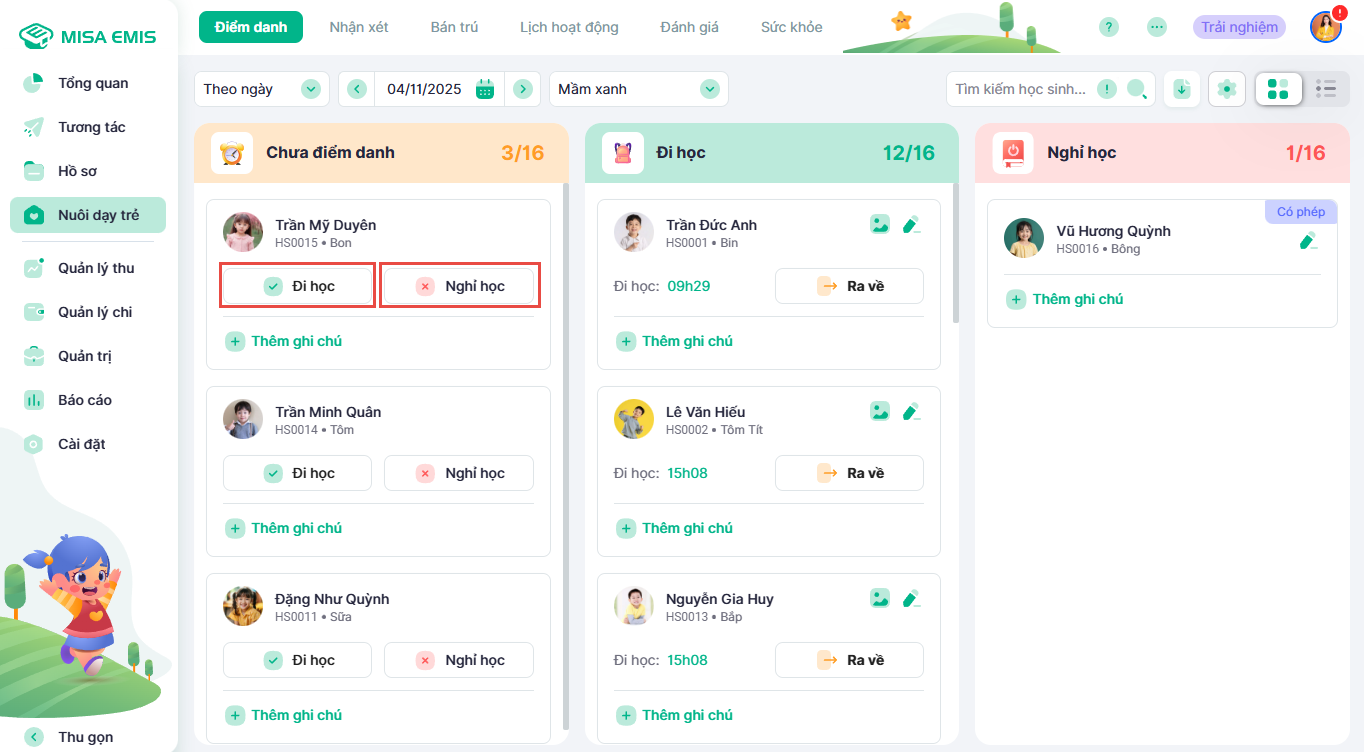Switch to the Nhận xét tab
The height and width of the screenshot is (752, 1364).
pyautogui.click(x=359, y=27)
